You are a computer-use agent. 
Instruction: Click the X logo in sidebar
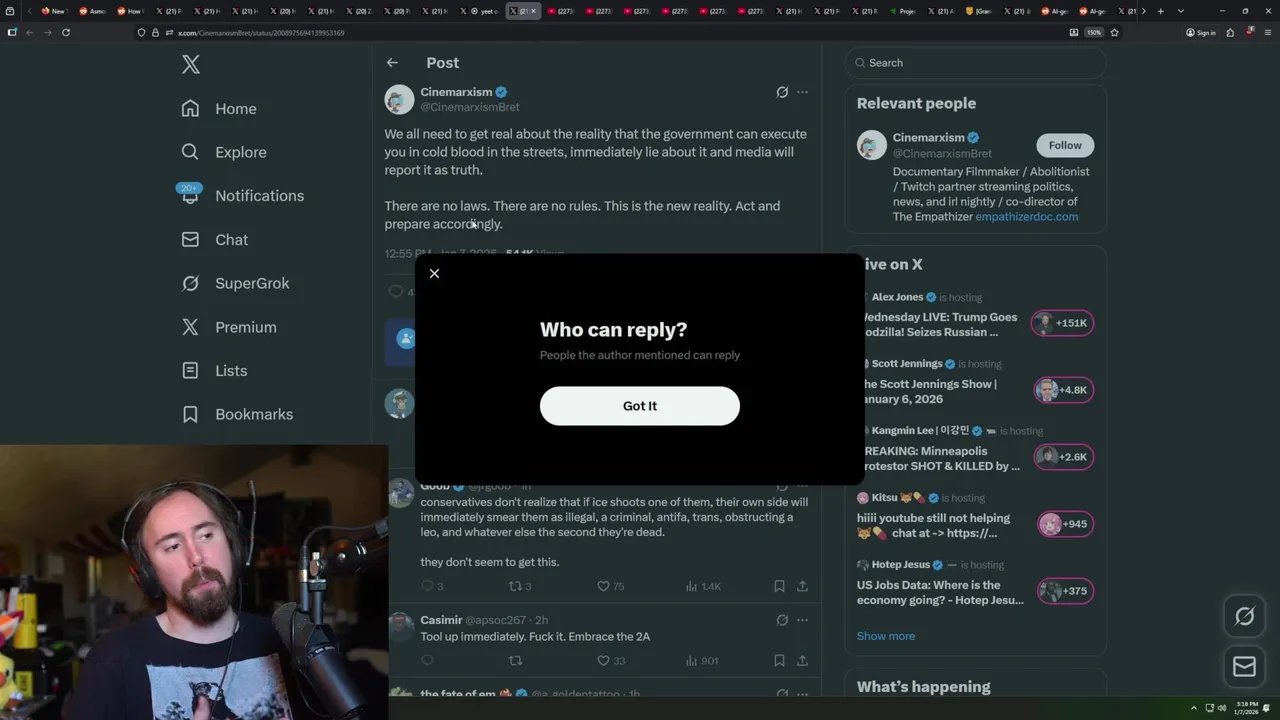click(191, 65)
